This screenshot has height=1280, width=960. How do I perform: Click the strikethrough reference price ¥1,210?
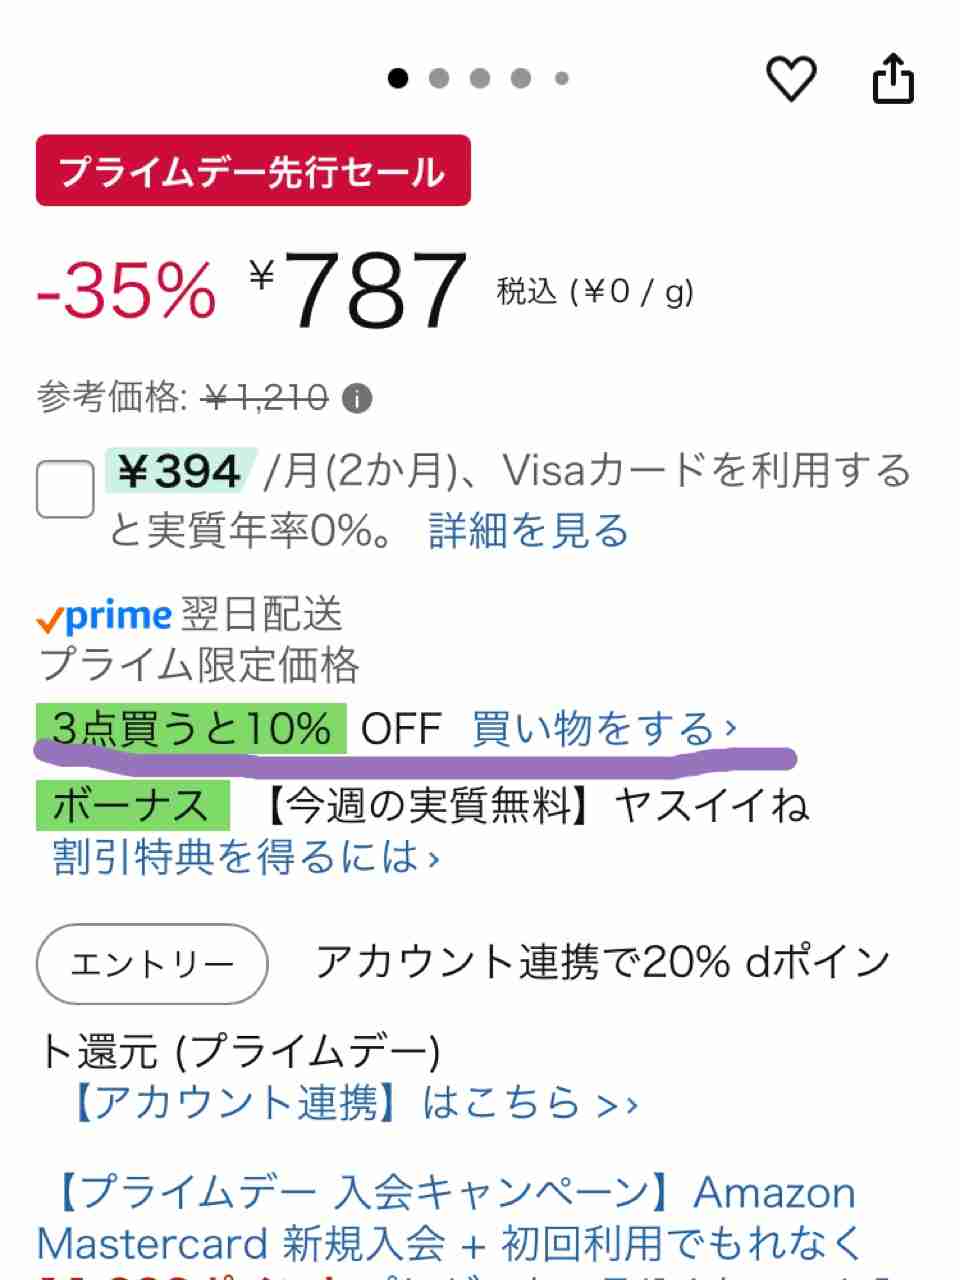264,396
